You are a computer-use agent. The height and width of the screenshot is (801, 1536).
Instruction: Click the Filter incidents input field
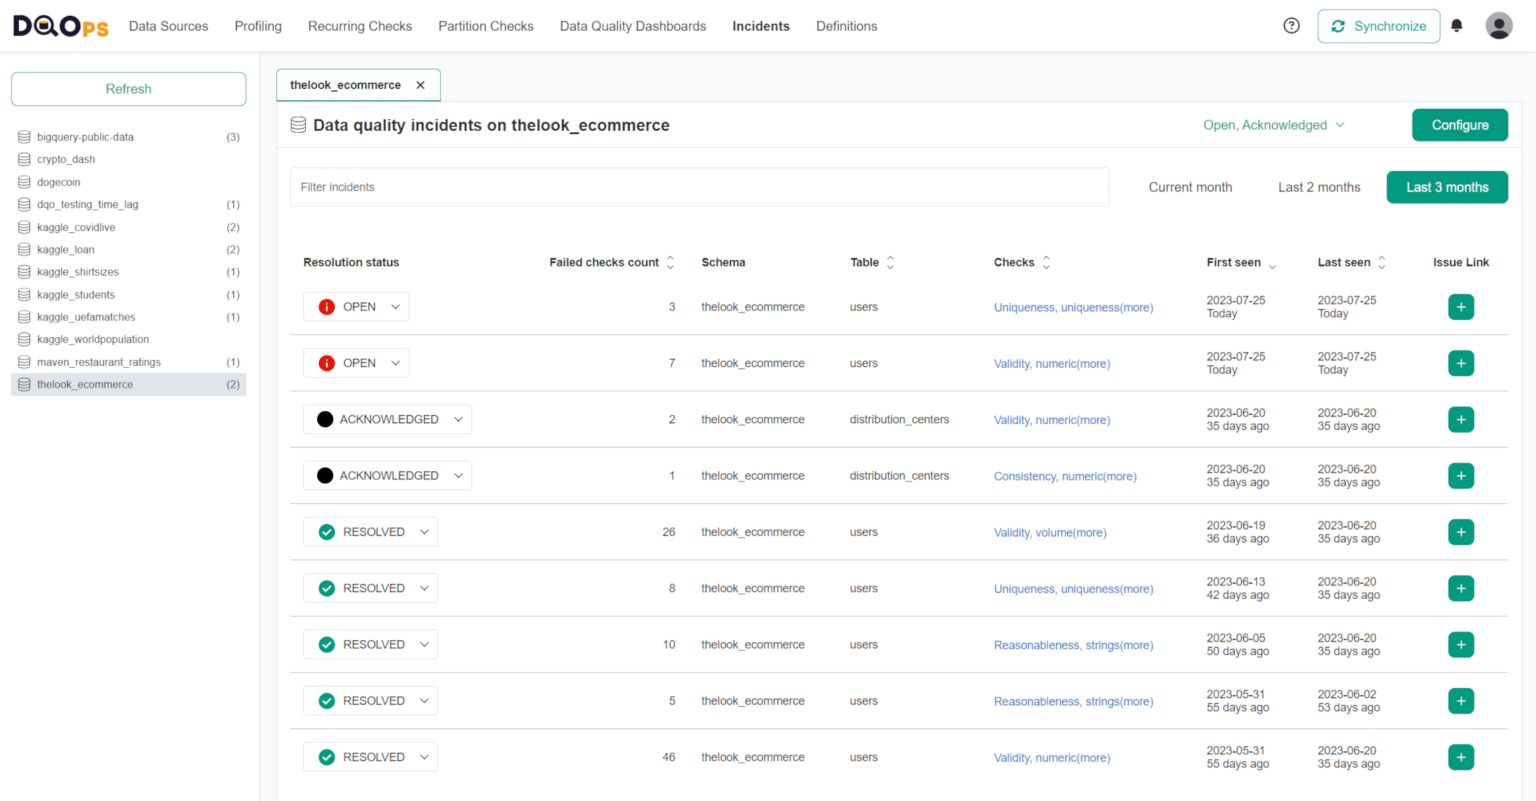699,187
